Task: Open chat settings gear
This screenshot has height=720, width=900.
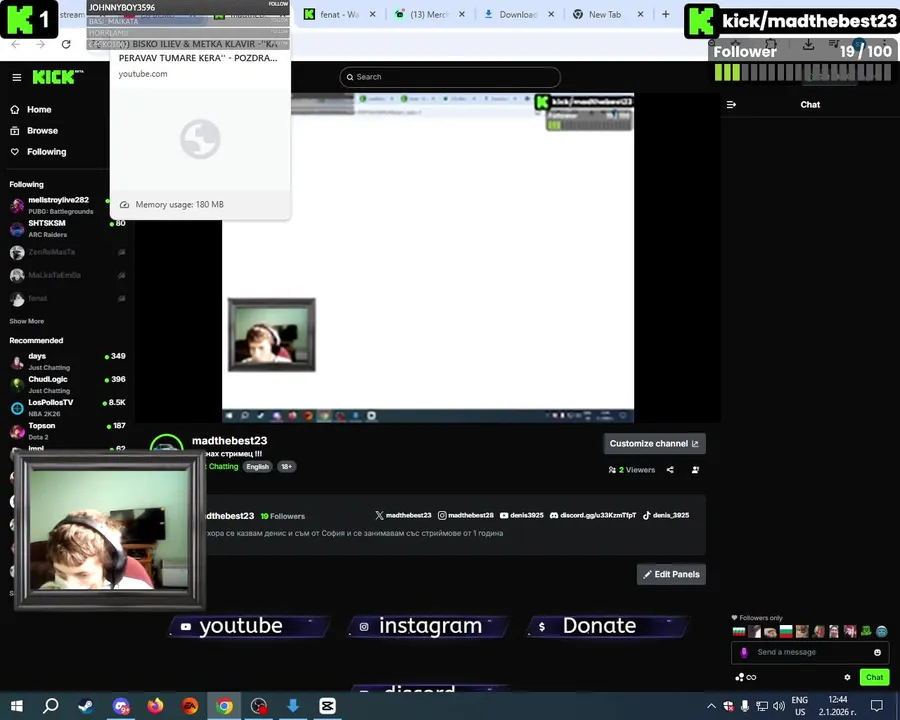Action: point(847,678)
